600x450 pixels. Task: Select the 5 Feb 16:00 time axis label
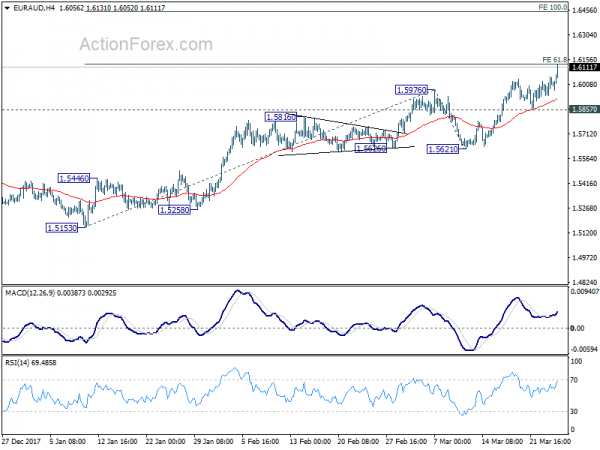click(x=261, y=441)
